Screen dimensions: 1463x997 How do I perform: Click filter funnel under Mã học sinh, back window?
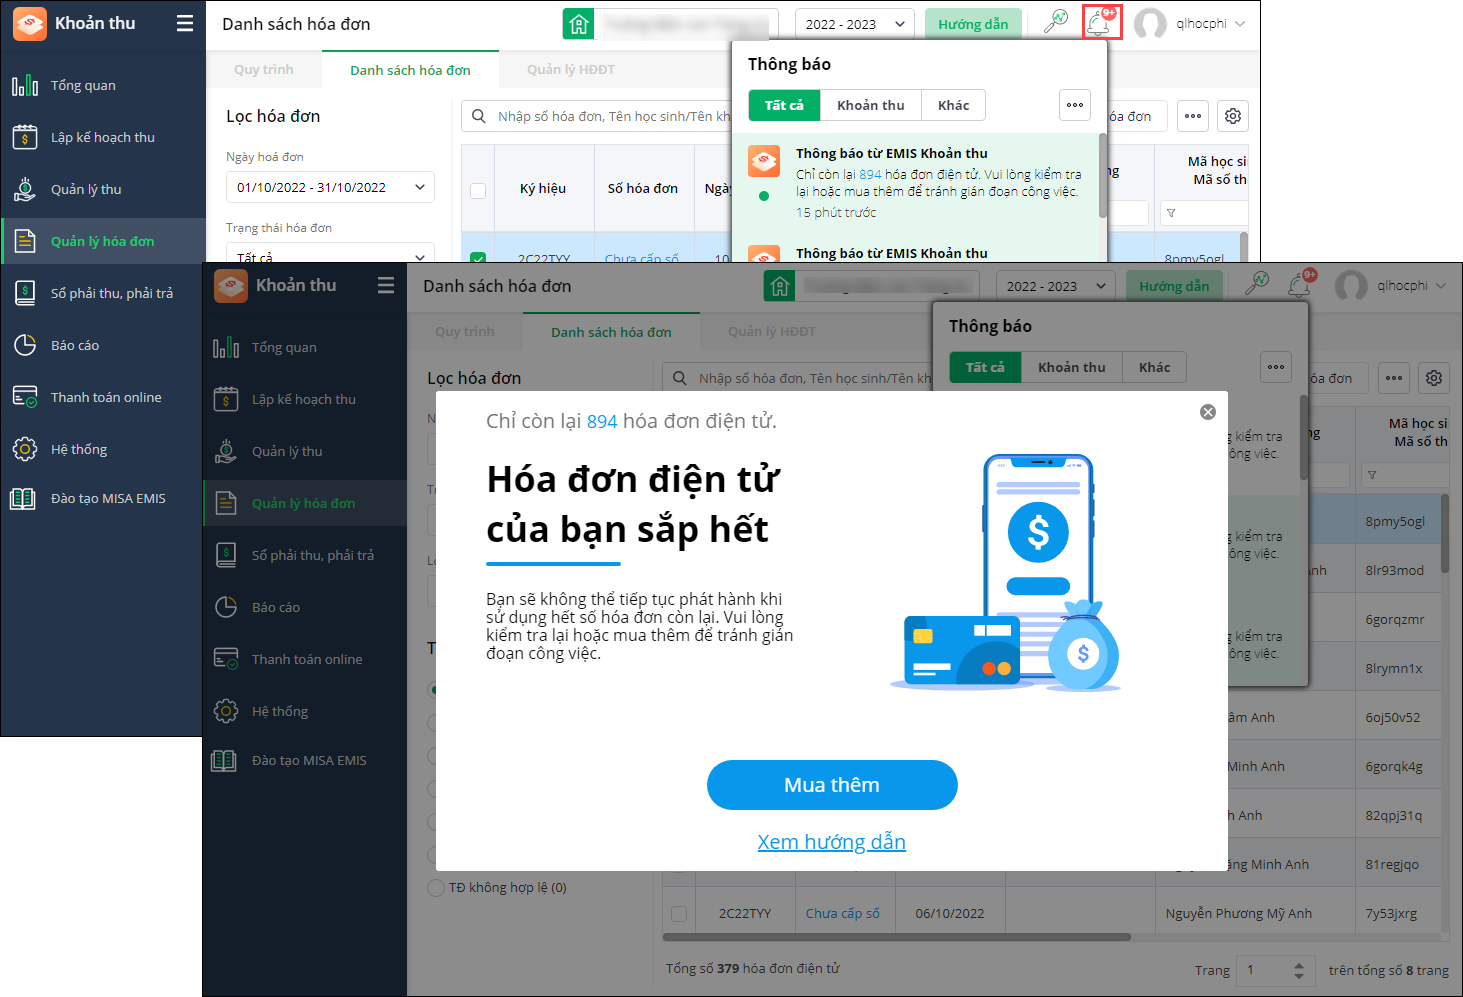point(1171,213)
